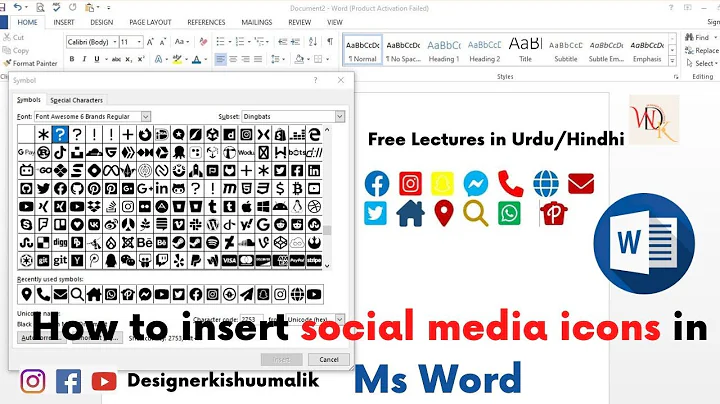Screen dimensions: 720x404
Task: Apply strikethrough formatting
Action: [116, 59]
